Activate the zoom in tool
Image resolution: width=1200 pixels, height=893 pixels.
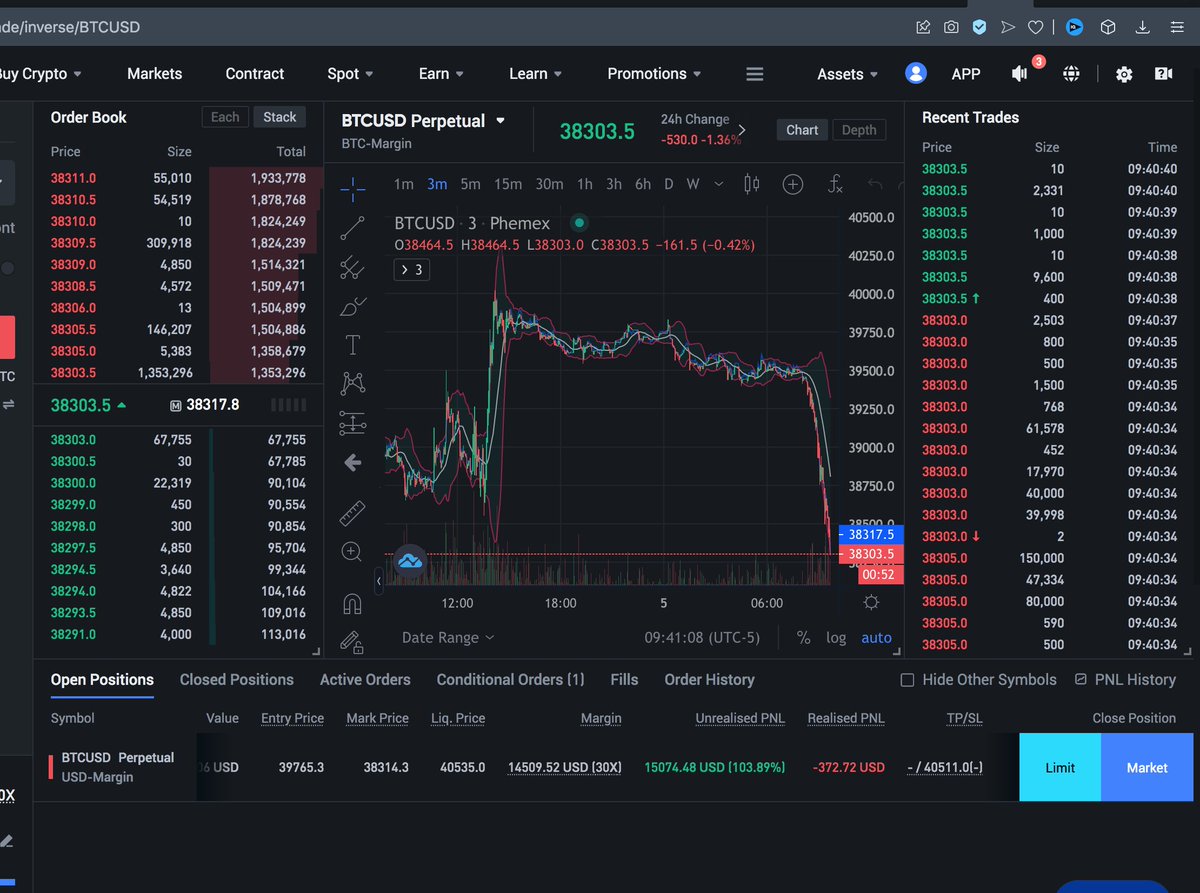coord(352,551)
